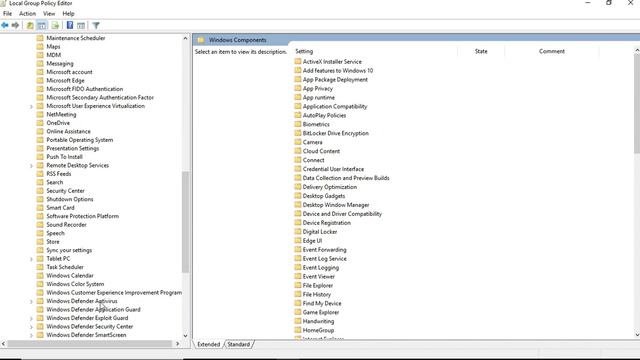Click the folder icon next to Game Explorer
Viewport: 640px width, 360px height.
click(x=298, y=312)
